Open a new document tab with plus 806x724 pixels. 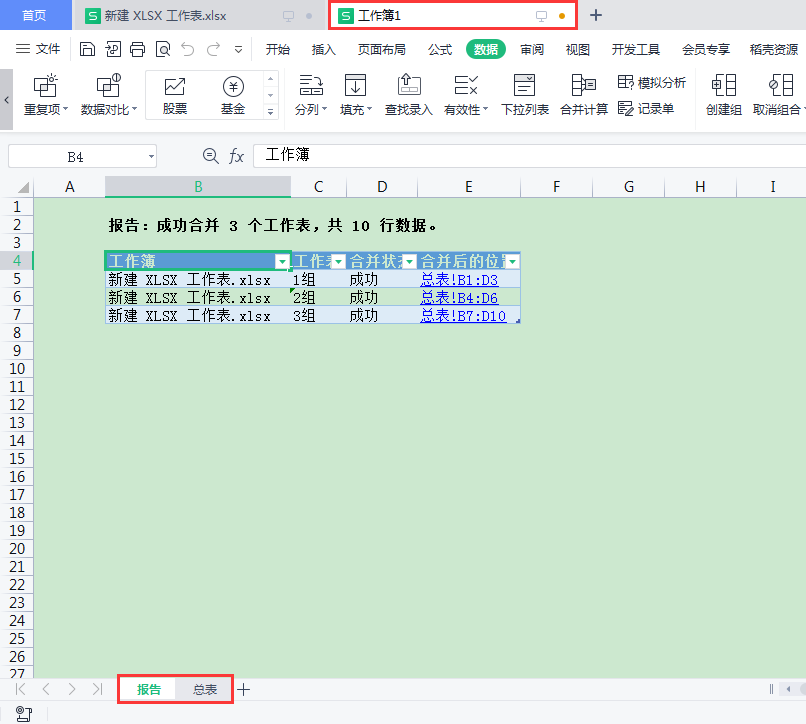[x=596, y=15]
